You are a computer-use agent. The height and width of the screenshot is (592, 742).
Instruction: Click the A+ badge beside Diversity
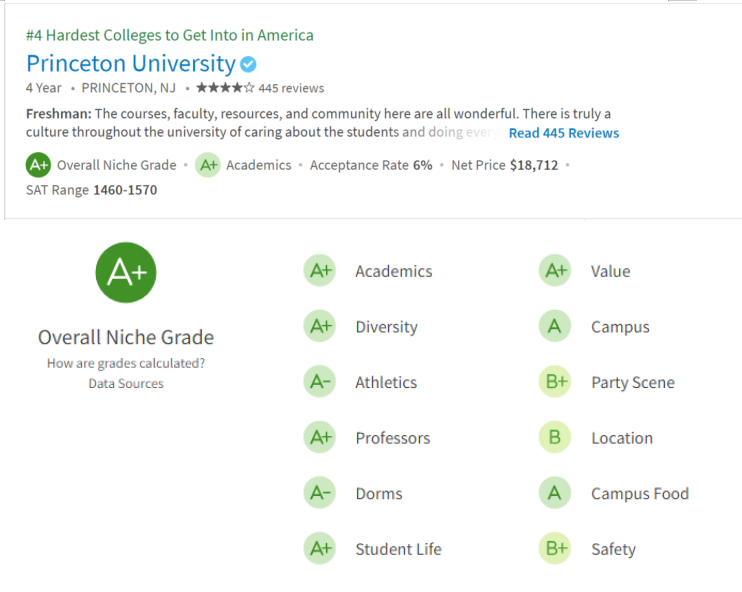[320, 327]
